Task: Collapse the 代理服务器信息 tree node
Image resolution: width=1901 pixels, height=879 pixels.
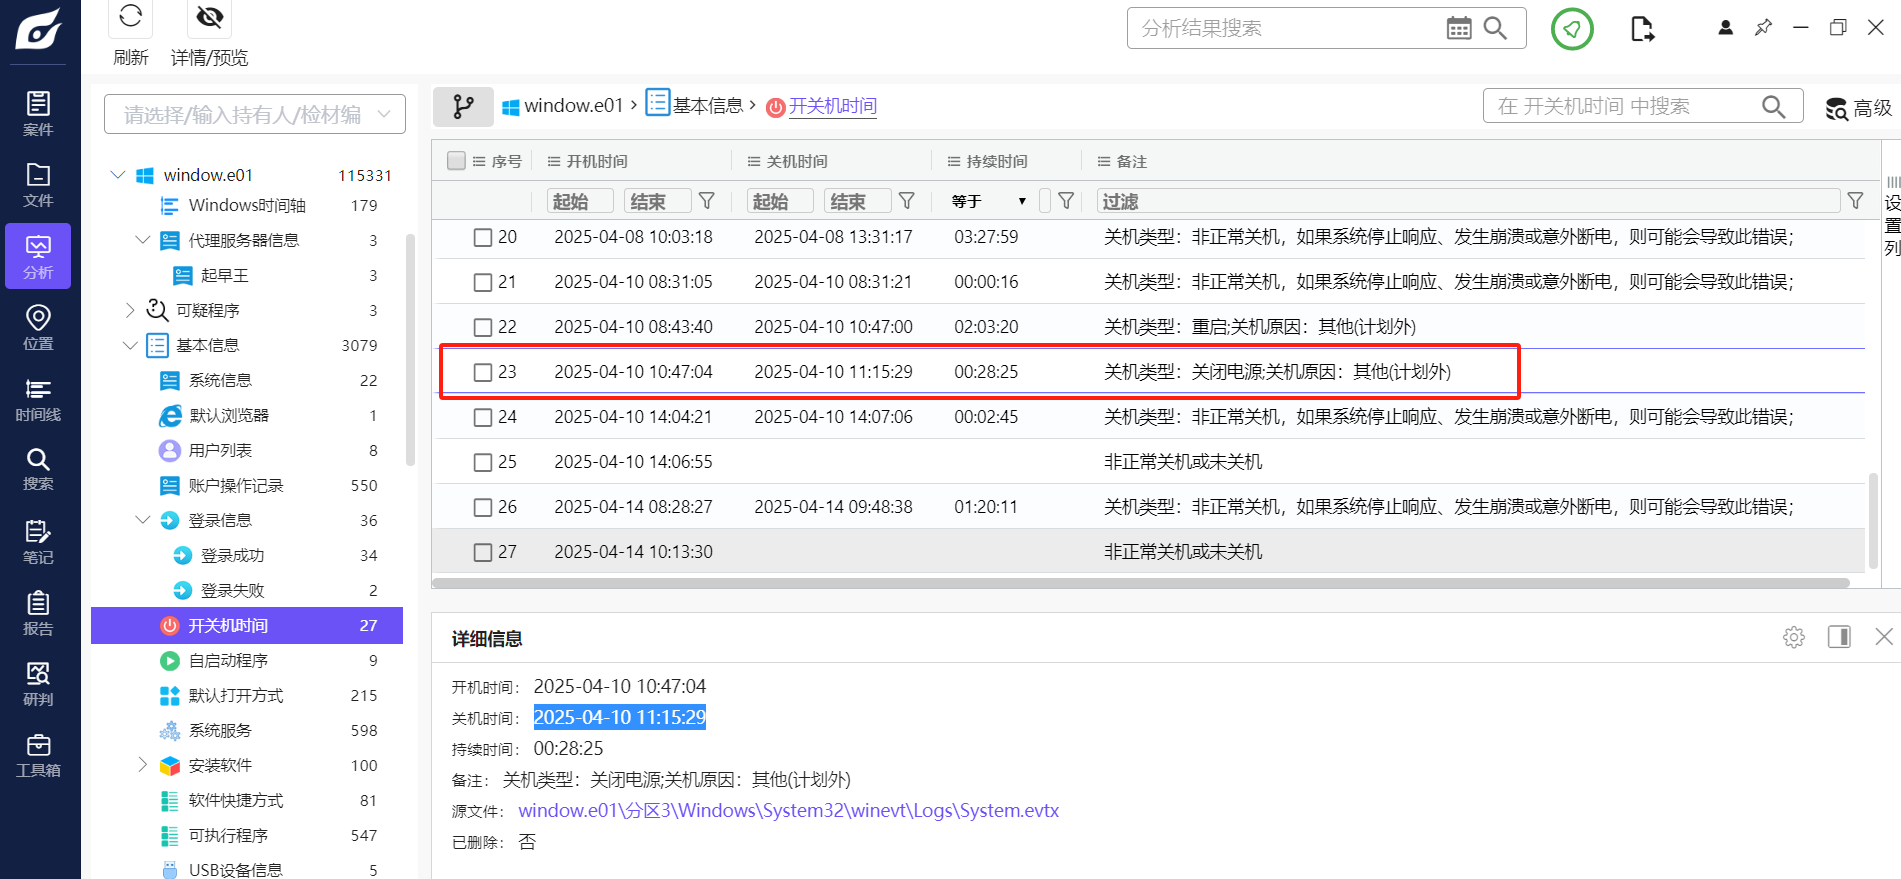Action: (142, 240)
